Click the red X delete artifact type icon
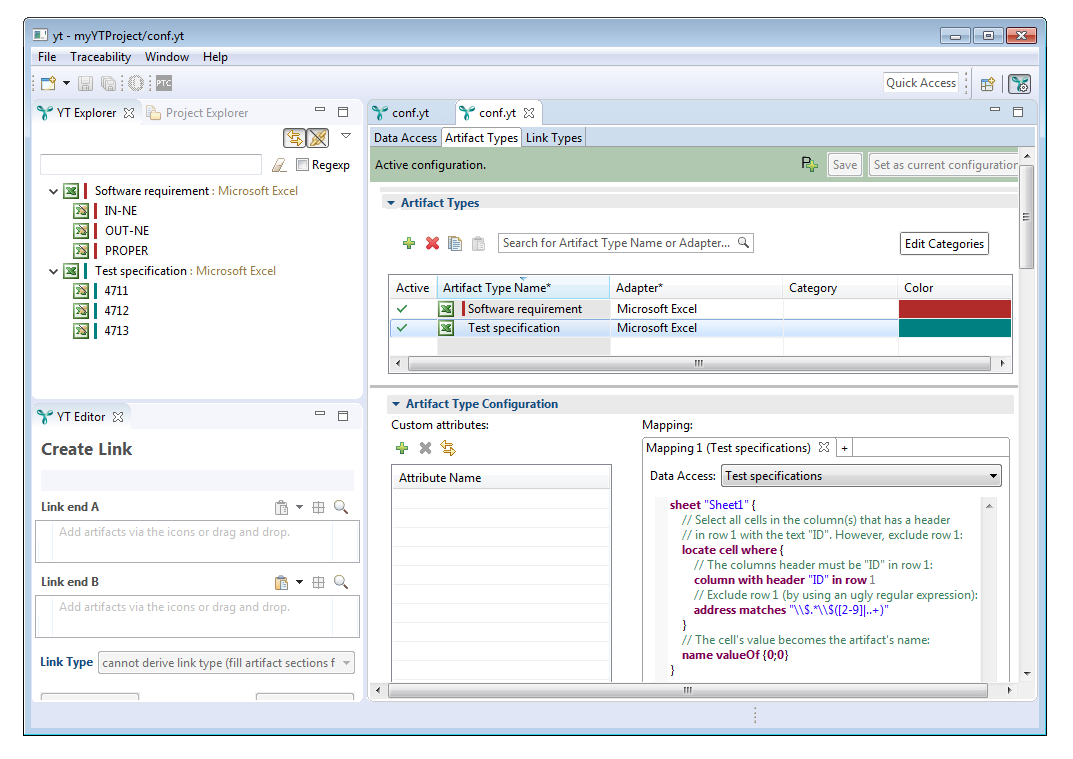The height and width of the screenshot is (759, 1073). pos(432,243)
